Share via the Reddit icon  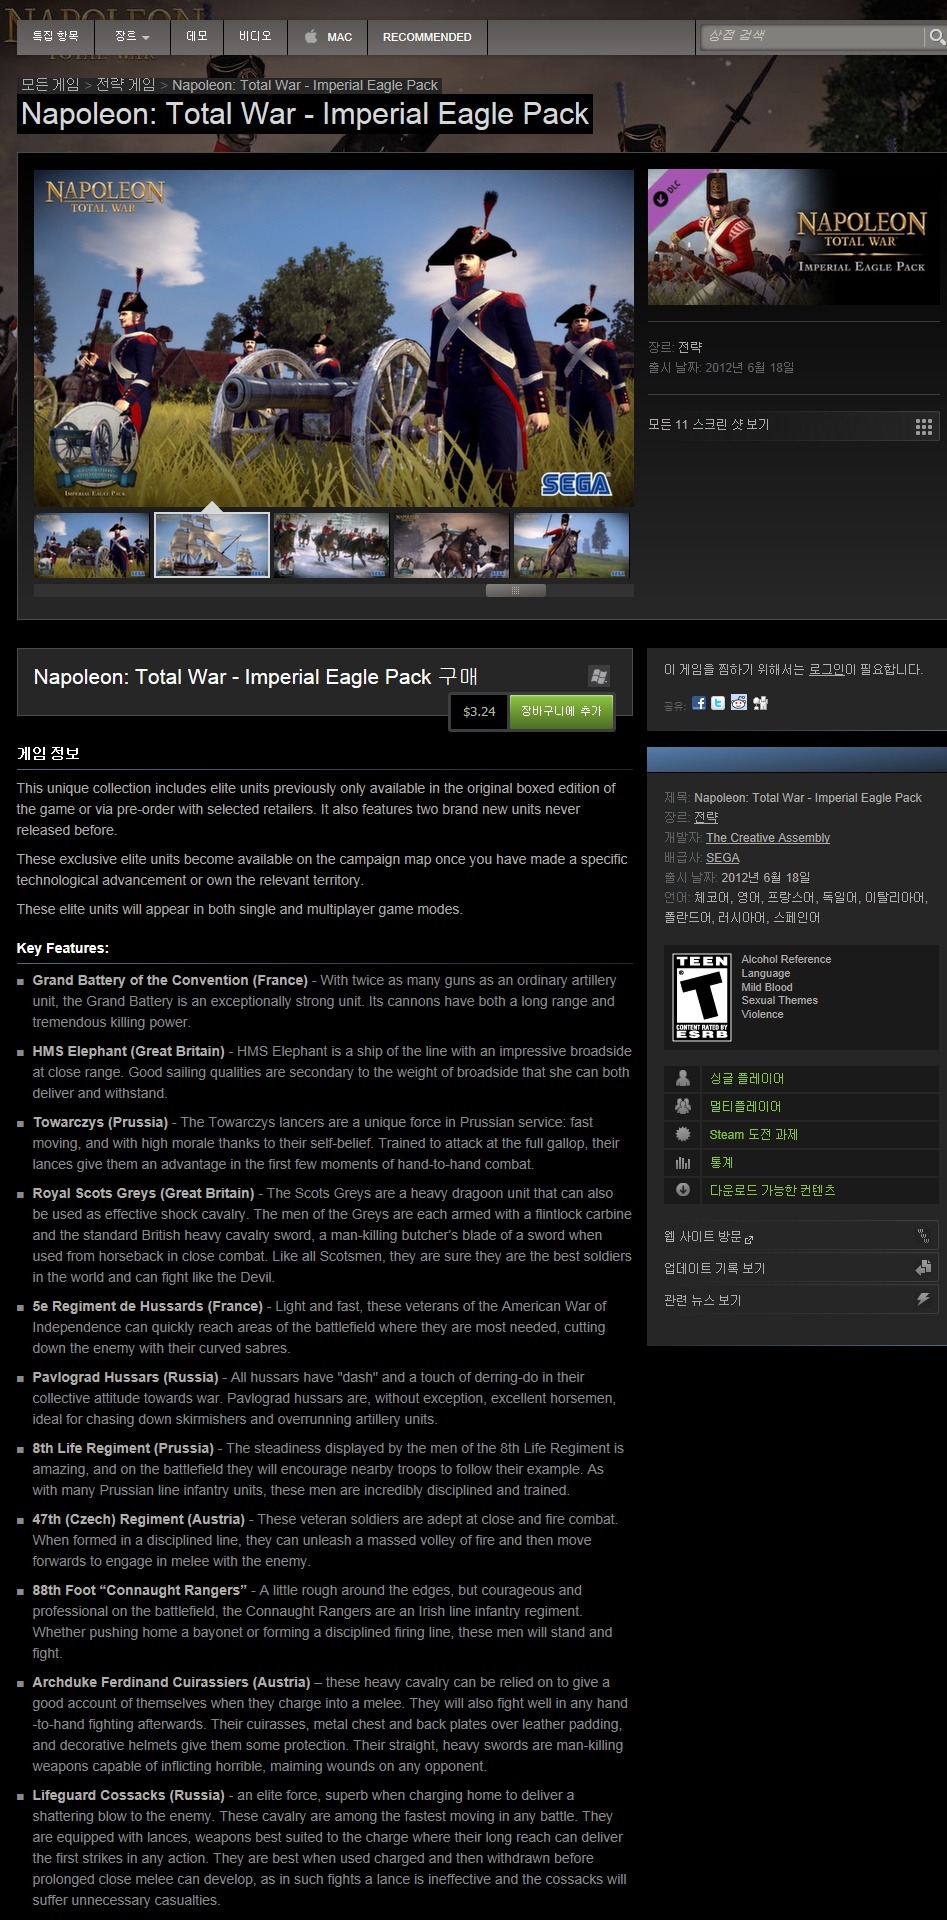pyautogui.click(x=739, y=702)
